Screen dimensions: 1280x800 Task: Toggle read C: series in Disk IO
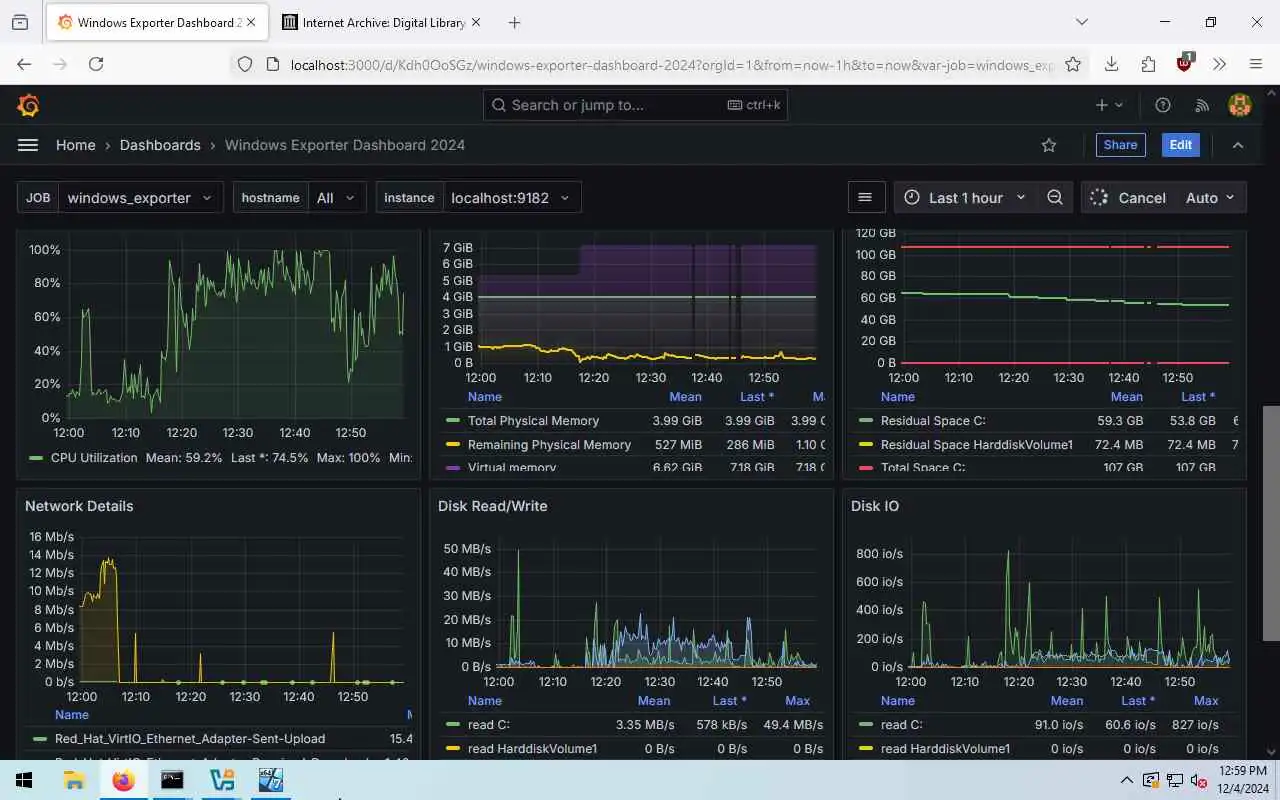902,725
